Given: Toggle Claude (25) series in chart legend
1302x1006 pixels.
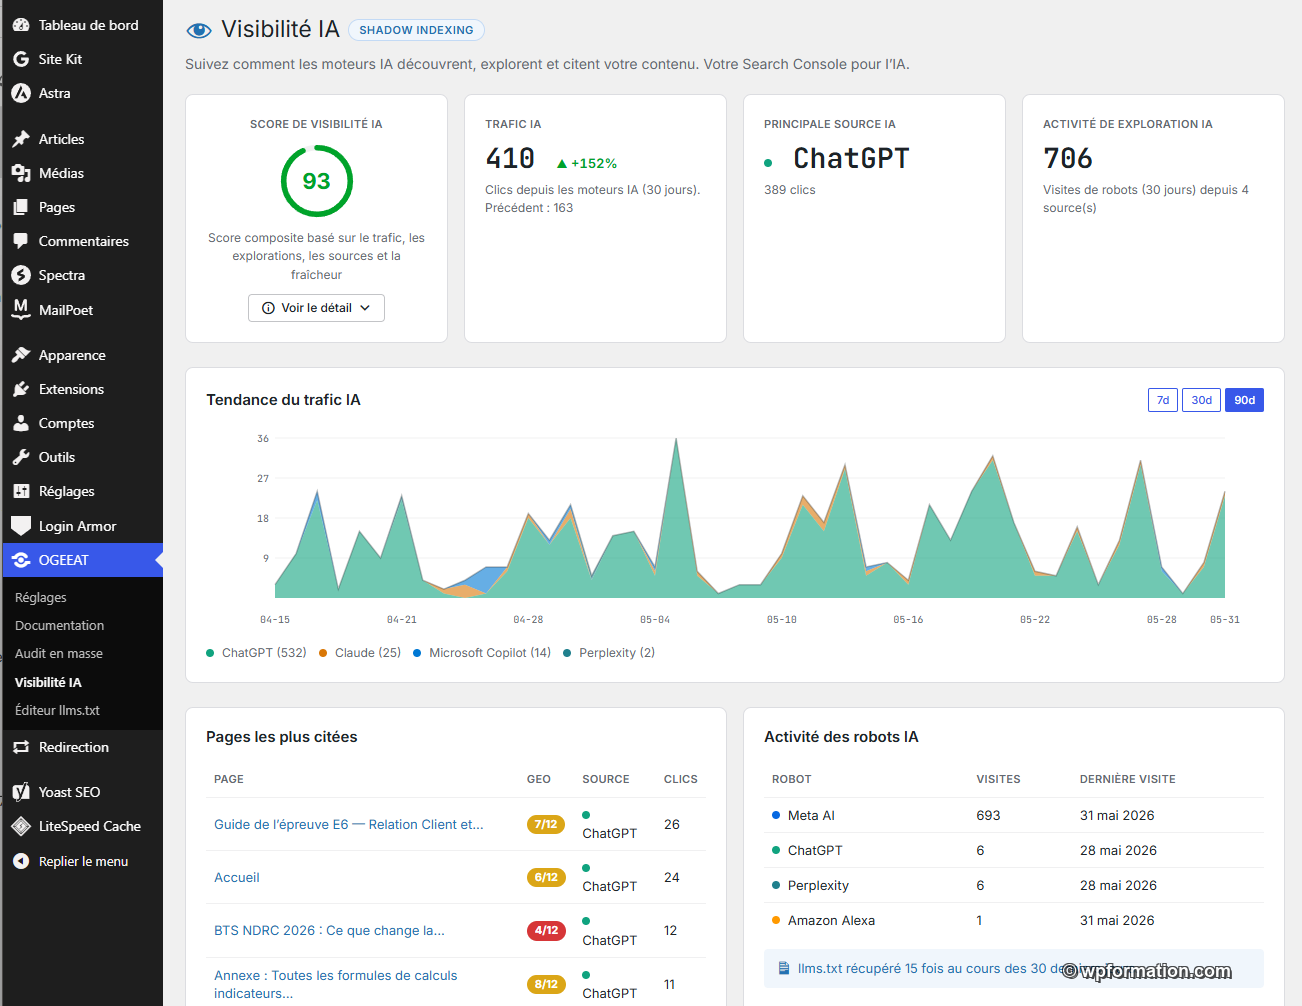Looking at the screenshot, I should tap(360, 653).
